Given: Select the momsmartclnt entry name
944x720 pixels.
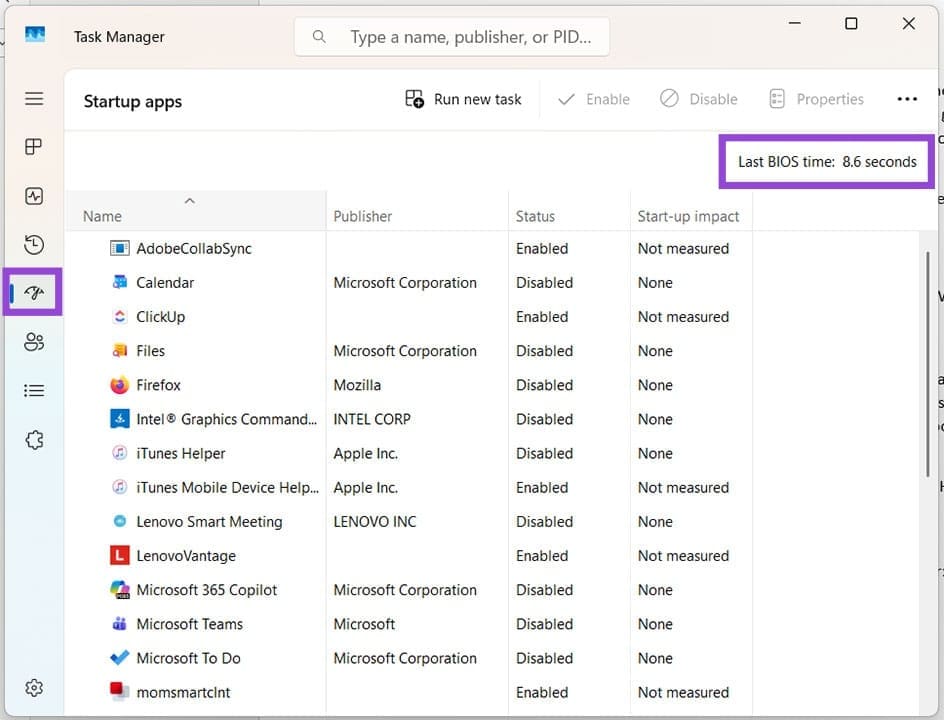Looking at the screenshot, I should tap(183, 692).
